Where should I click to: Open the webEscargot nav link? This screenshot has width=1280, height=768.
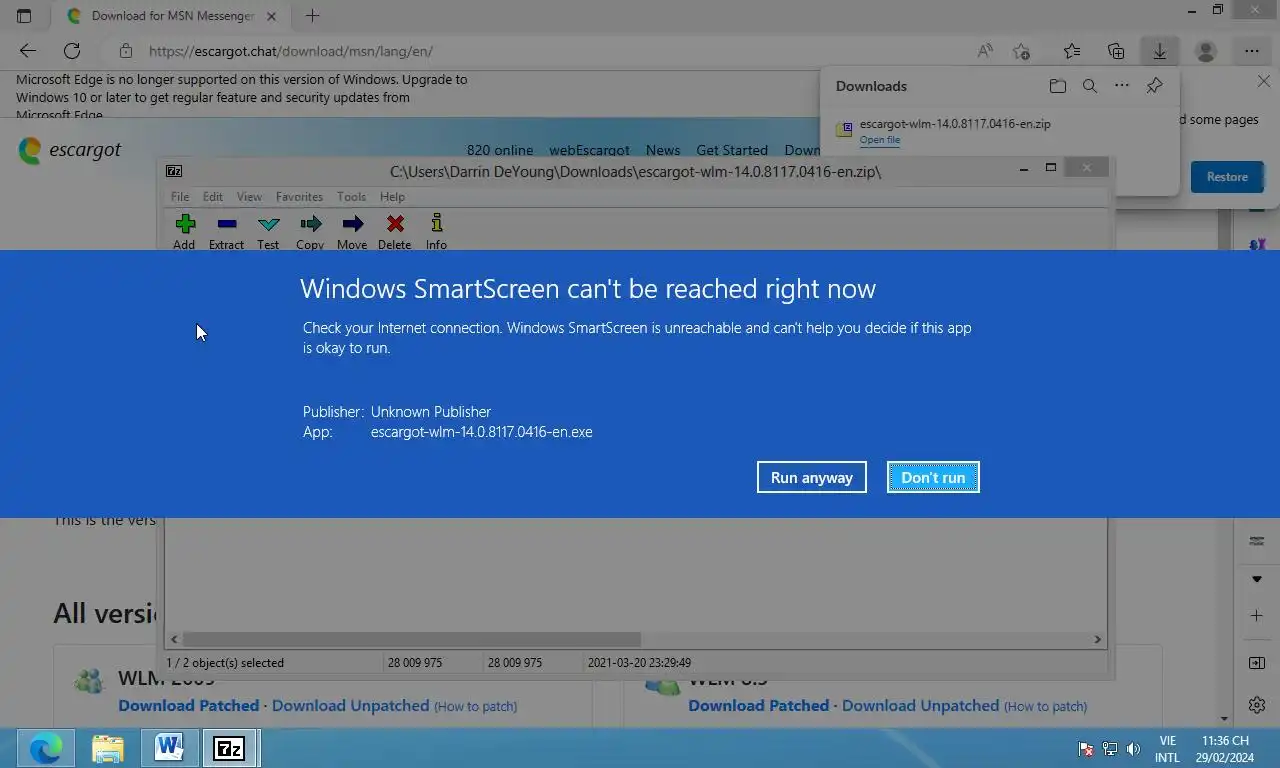point(589,150)
